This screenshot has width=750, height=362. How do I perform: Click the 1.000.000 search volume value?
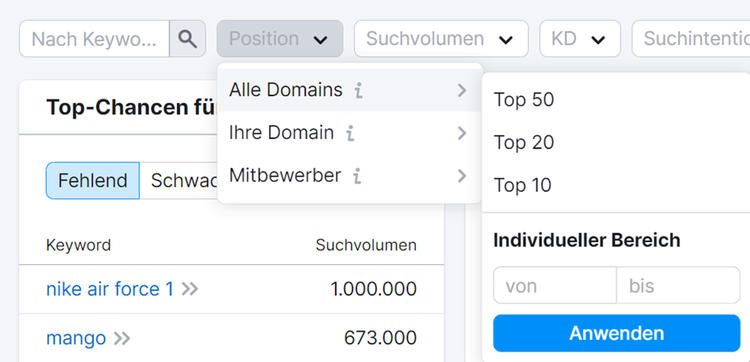374,289
